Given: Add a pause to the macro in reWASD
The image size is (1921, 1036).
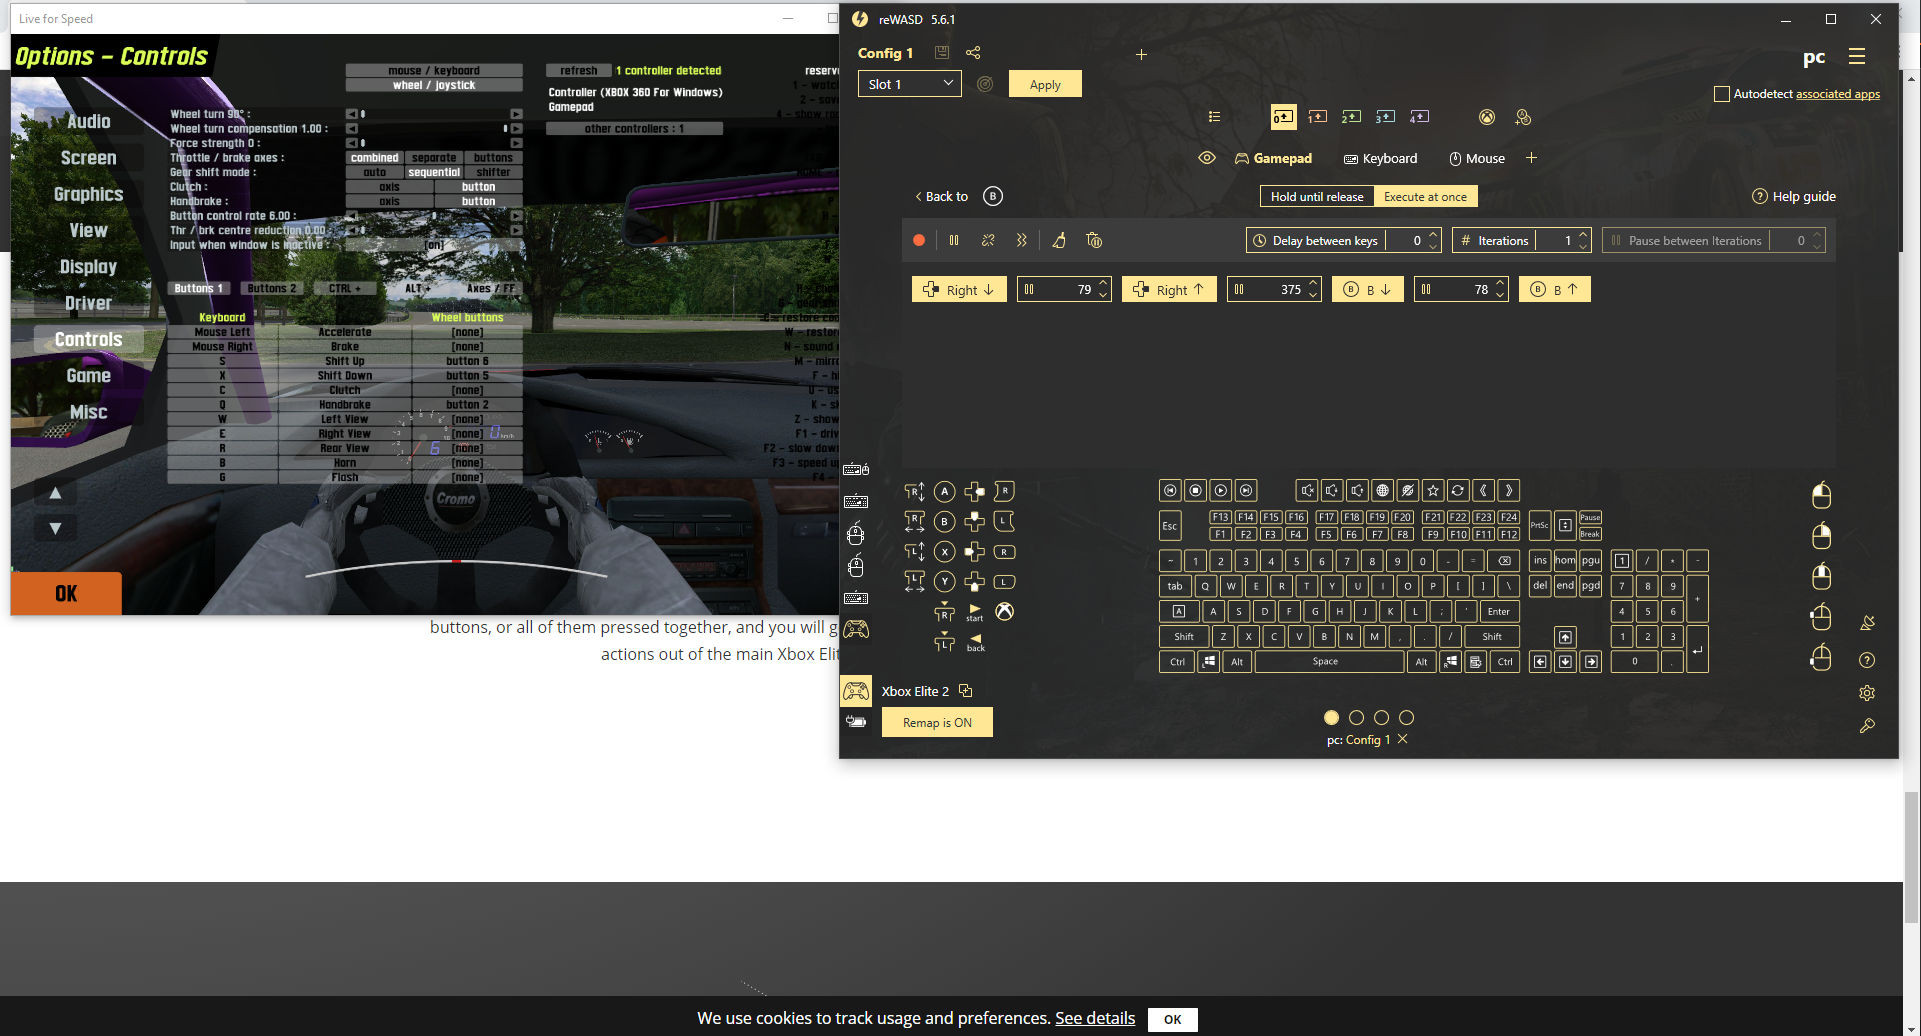Looking at the screenshot, I should 954,240.
